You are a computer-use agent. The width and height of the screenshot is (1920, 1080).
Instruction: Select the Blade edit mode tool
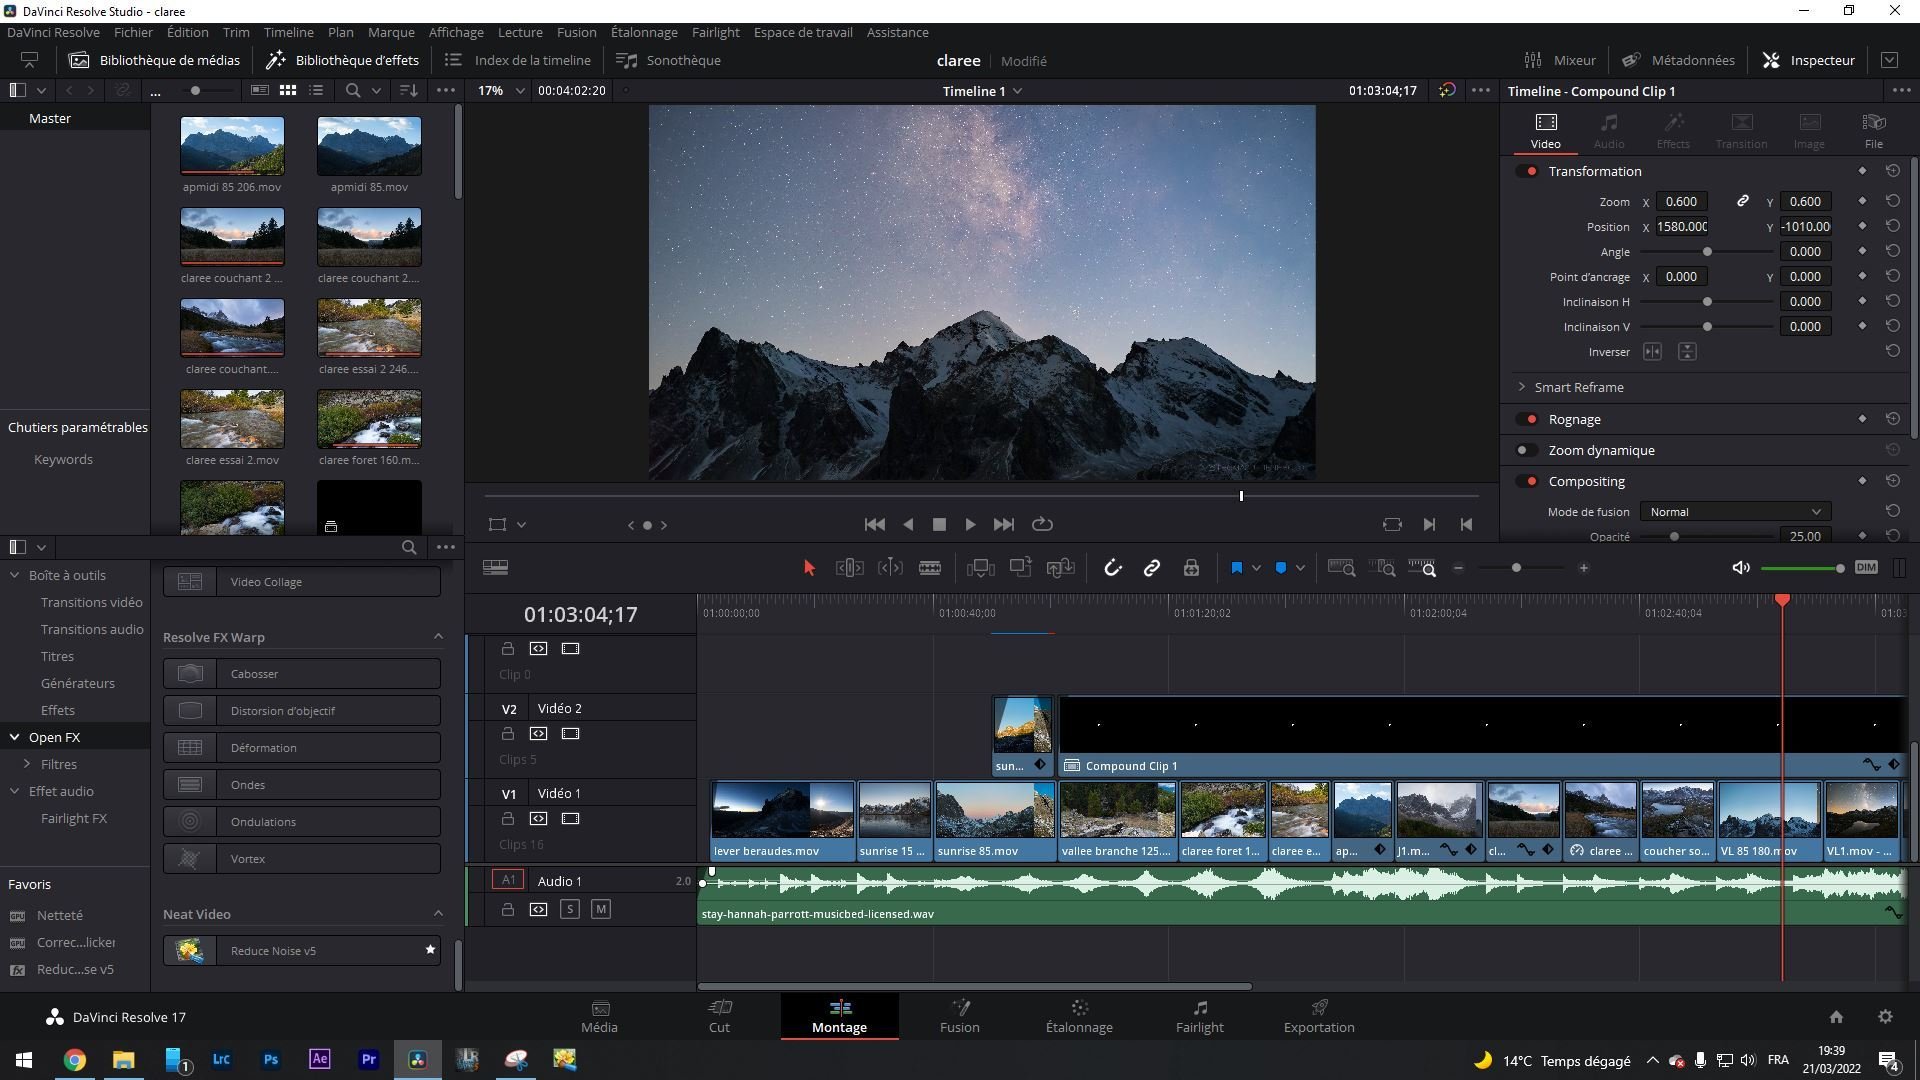coord(930,568)
